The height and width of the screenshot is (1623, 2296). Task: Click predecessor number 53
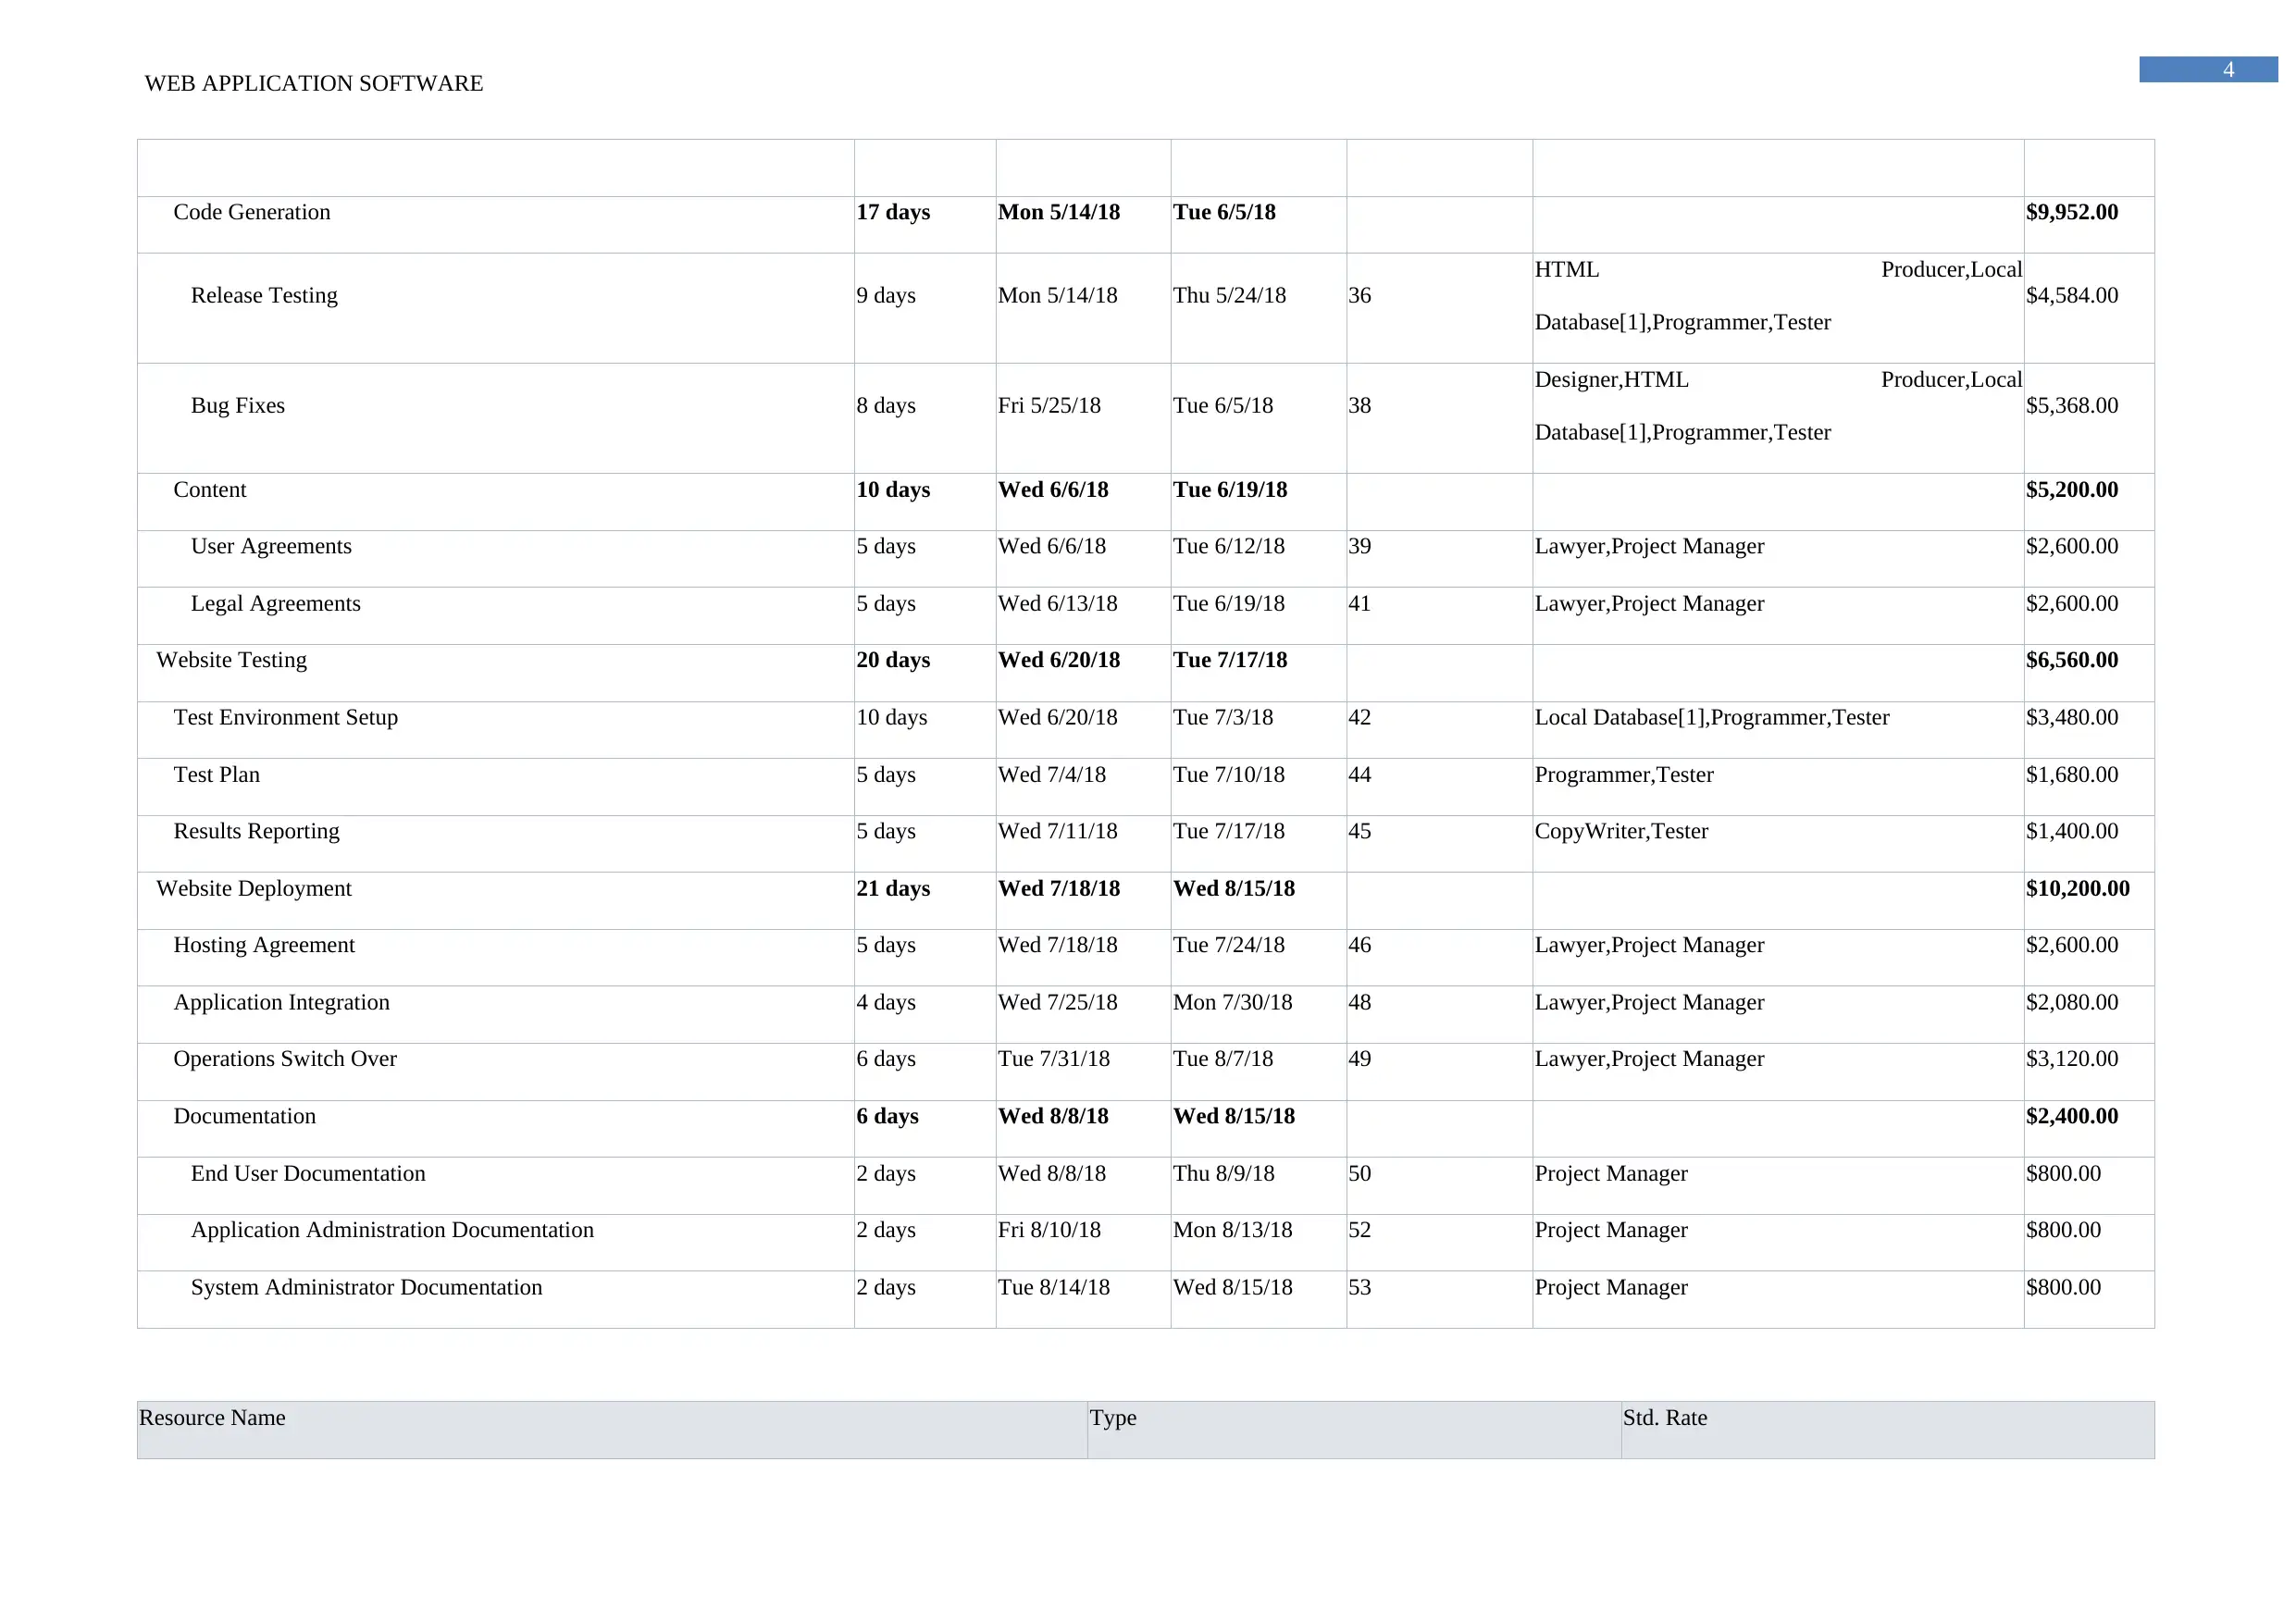coord(1360,1287)
